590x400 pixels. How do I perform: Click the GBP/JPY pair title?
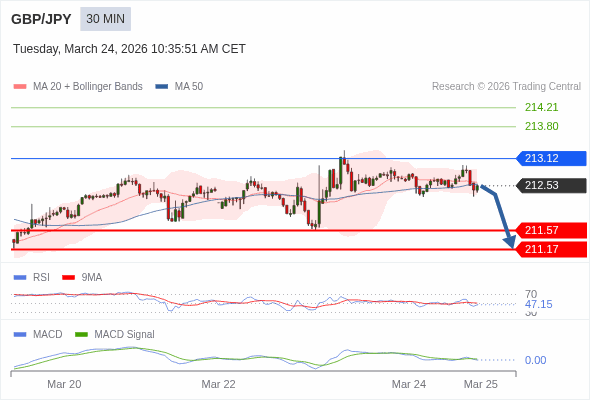[41, 19]
